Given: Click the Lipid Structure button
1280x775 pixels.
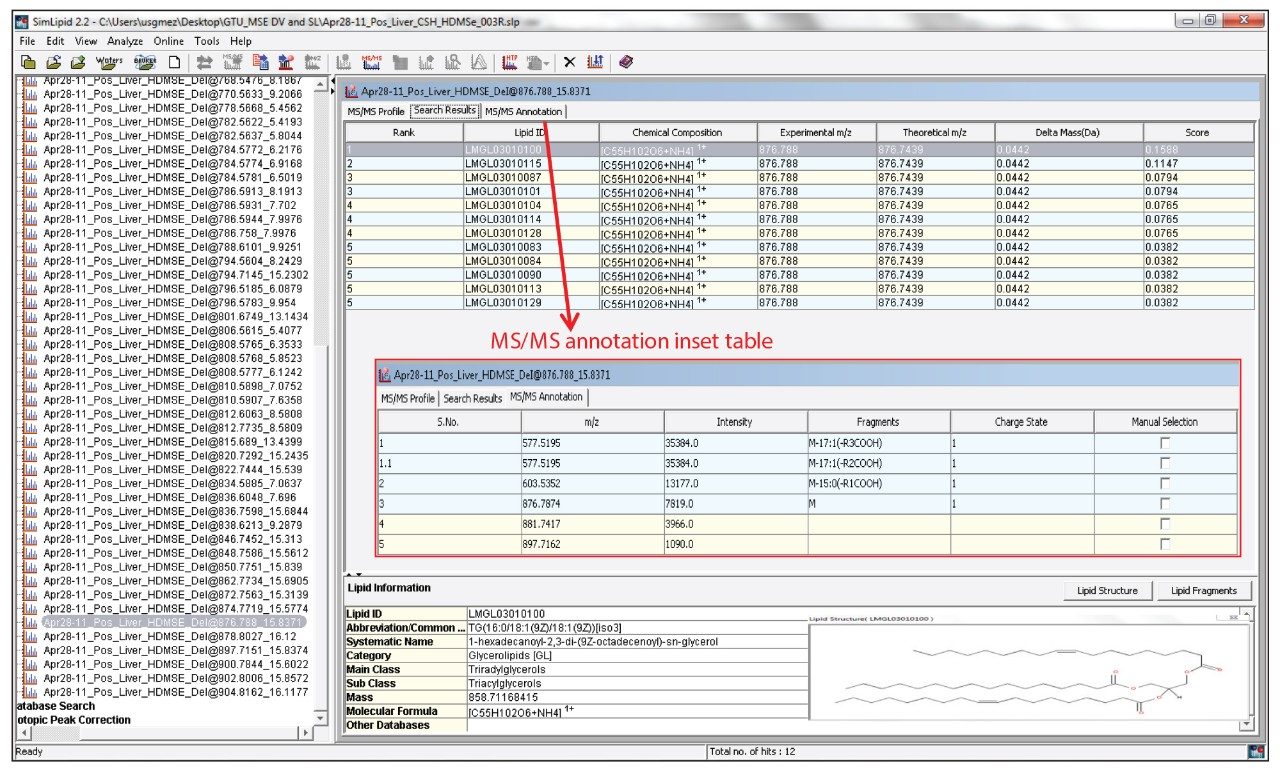Looking at the screenshot, I should coord(1107,590).
